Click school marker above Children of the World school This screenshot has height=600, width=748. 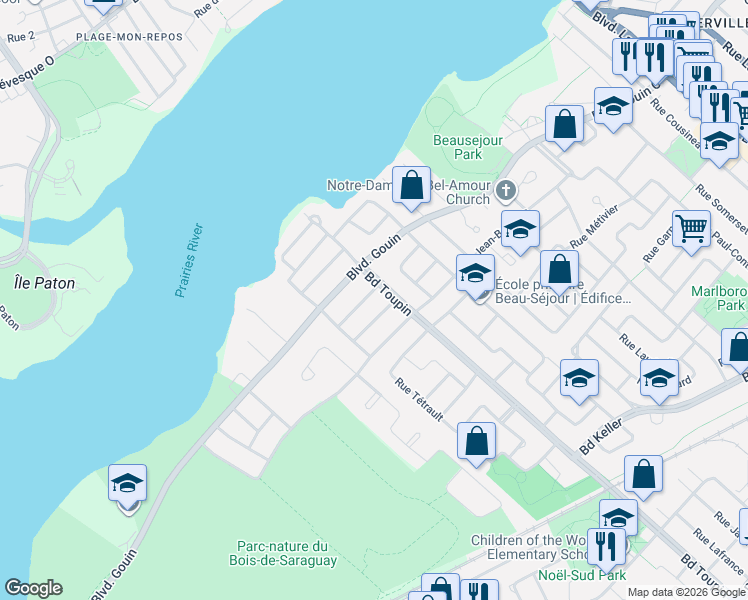coord(619,517)
